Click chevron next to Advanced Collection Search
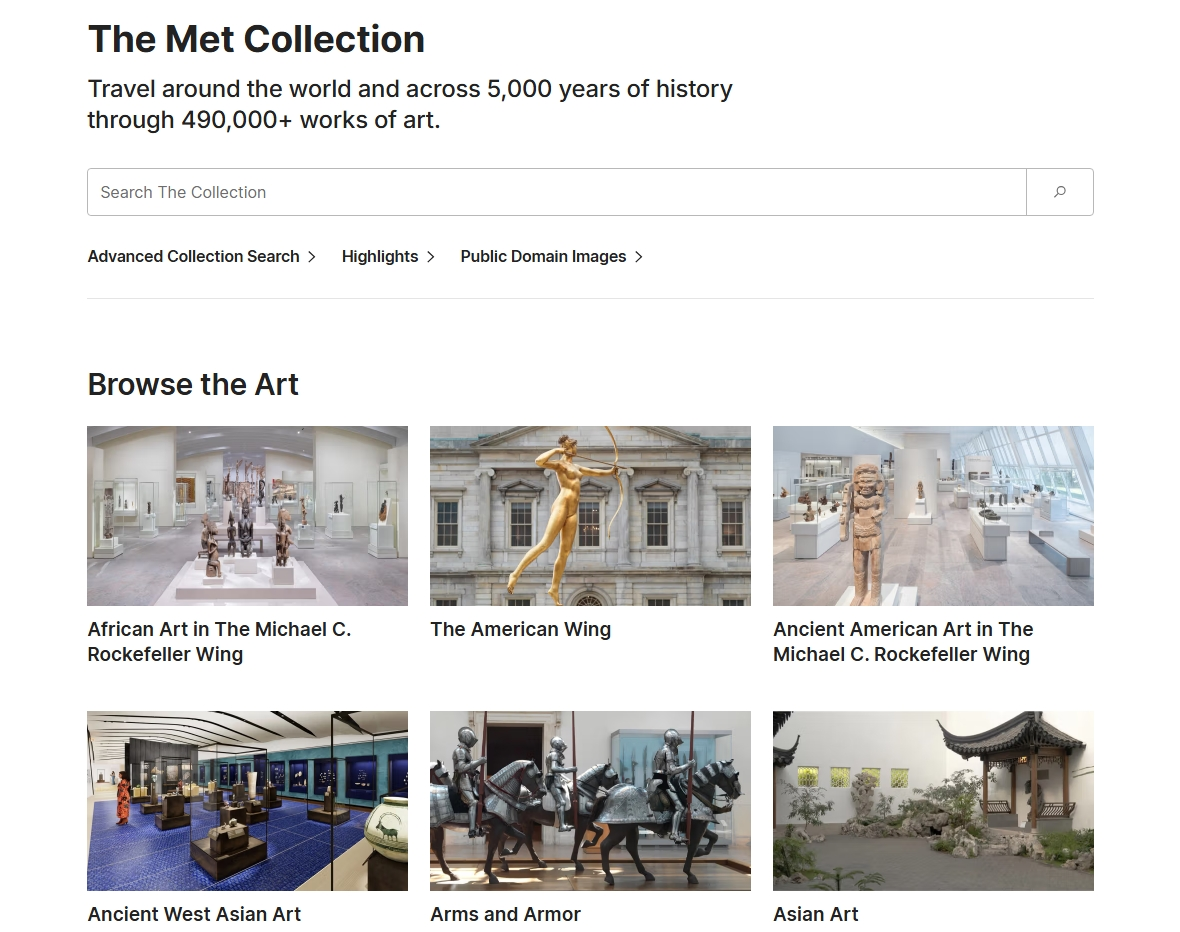1180x932 pixels. (x=312, y=257)
